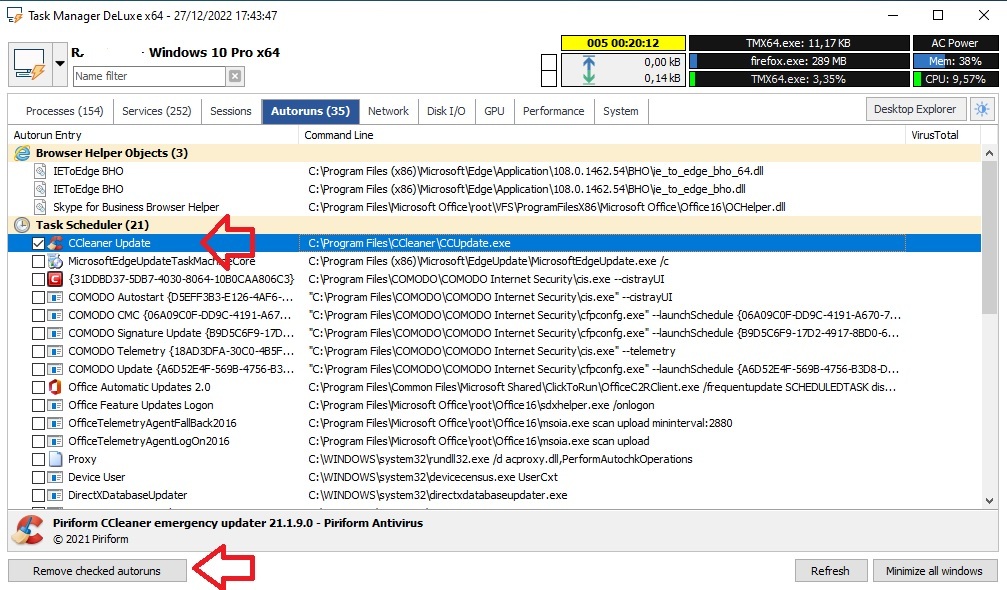Go to the Disk I/O tab
The height and width of the screenshot is (590, 1007).
(x=446, y=111)
